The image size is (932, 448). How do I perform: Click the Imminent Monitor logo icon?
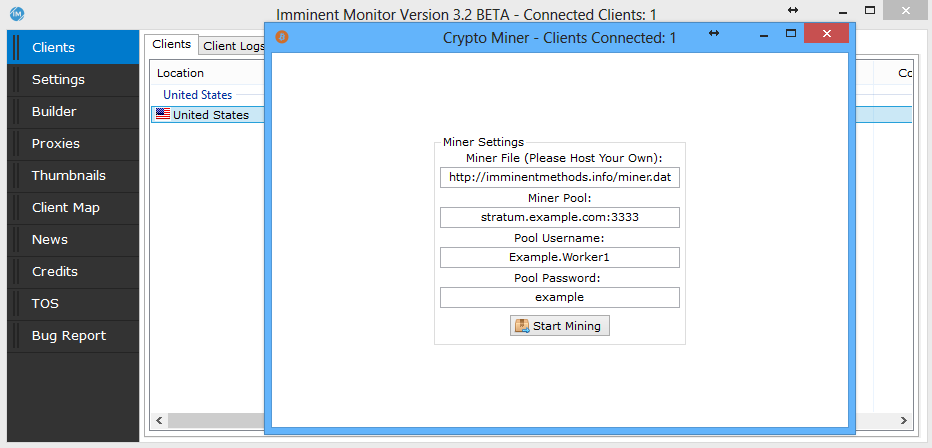click(x=17, y=12)
